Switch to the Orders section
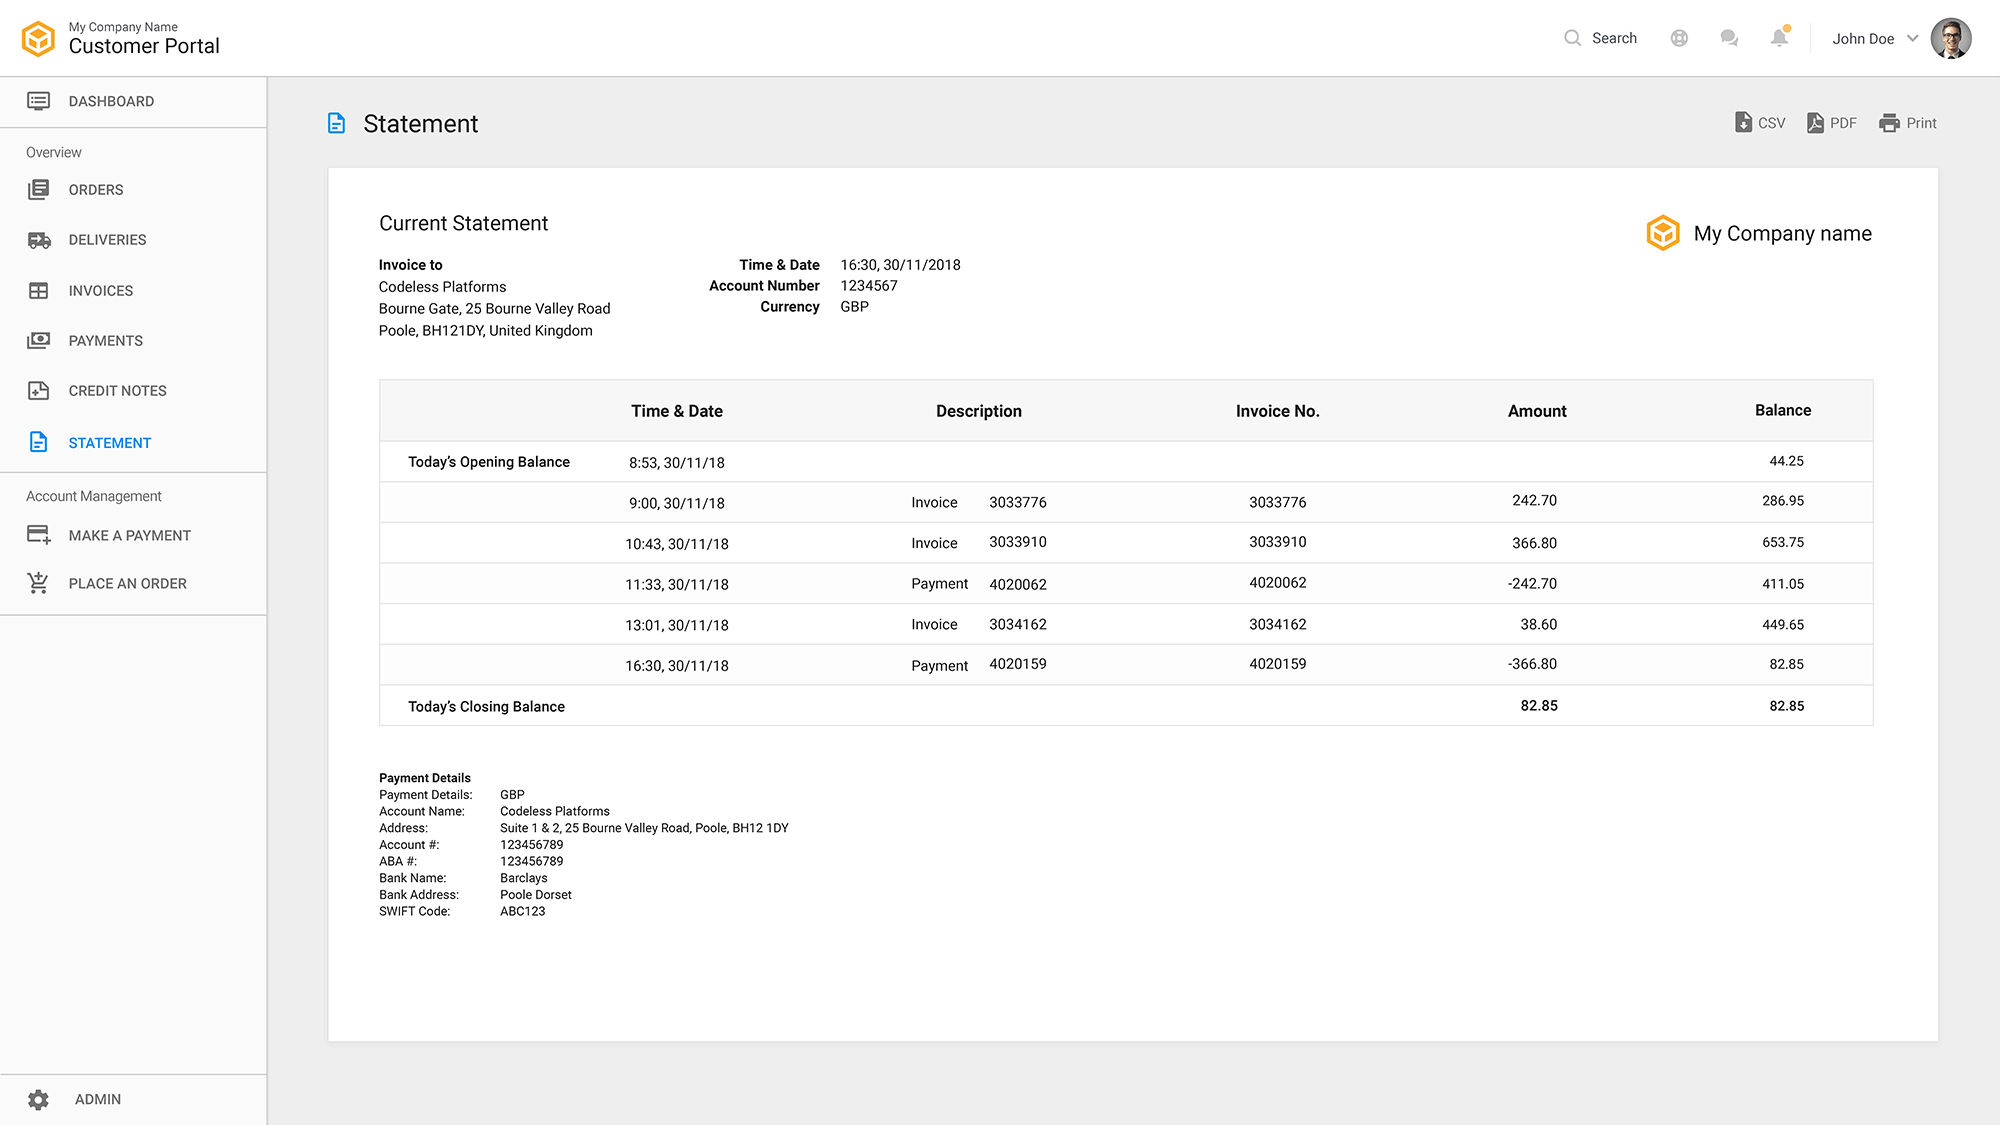 tap(95, 189)
